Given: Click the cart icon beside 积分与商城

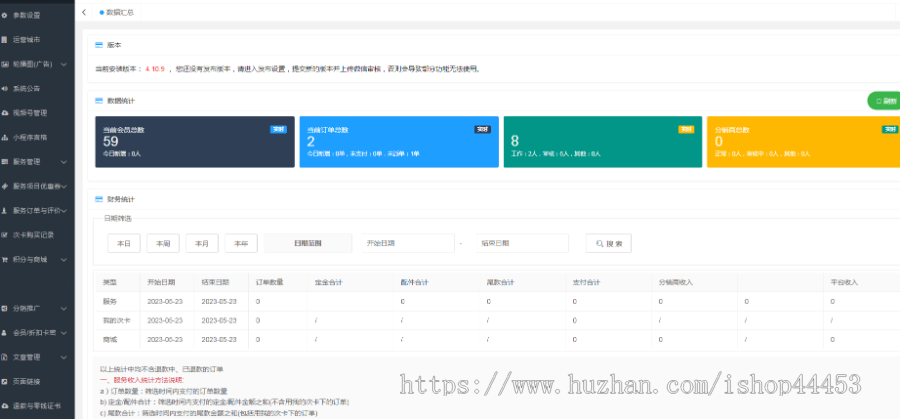Looking at the screenshot, I should pos(5,259).
